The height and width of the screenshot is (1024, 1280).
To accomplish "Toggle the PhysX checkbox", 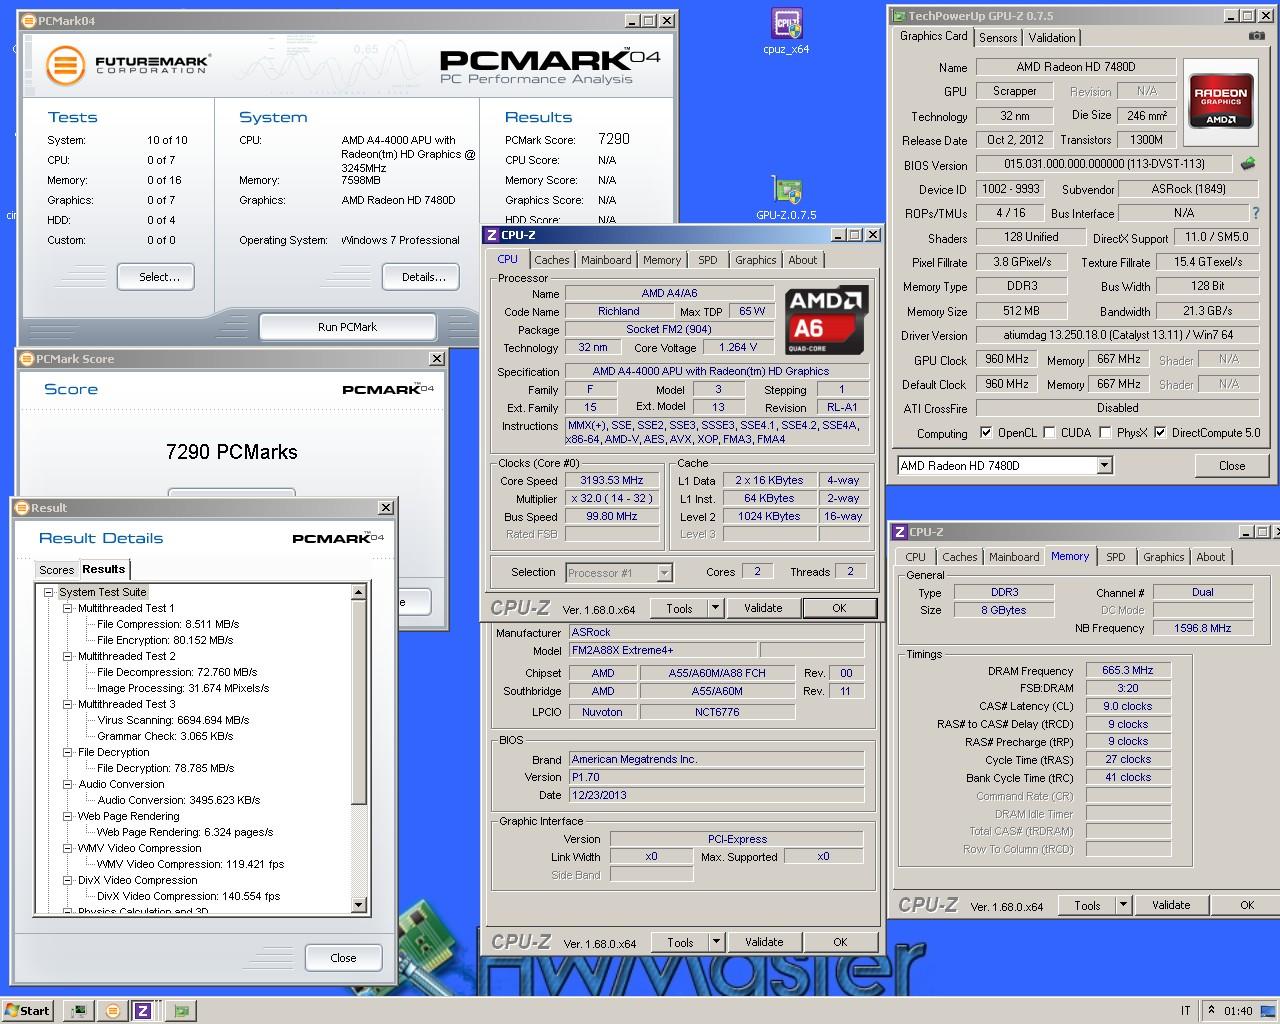I will (1105, 433).
